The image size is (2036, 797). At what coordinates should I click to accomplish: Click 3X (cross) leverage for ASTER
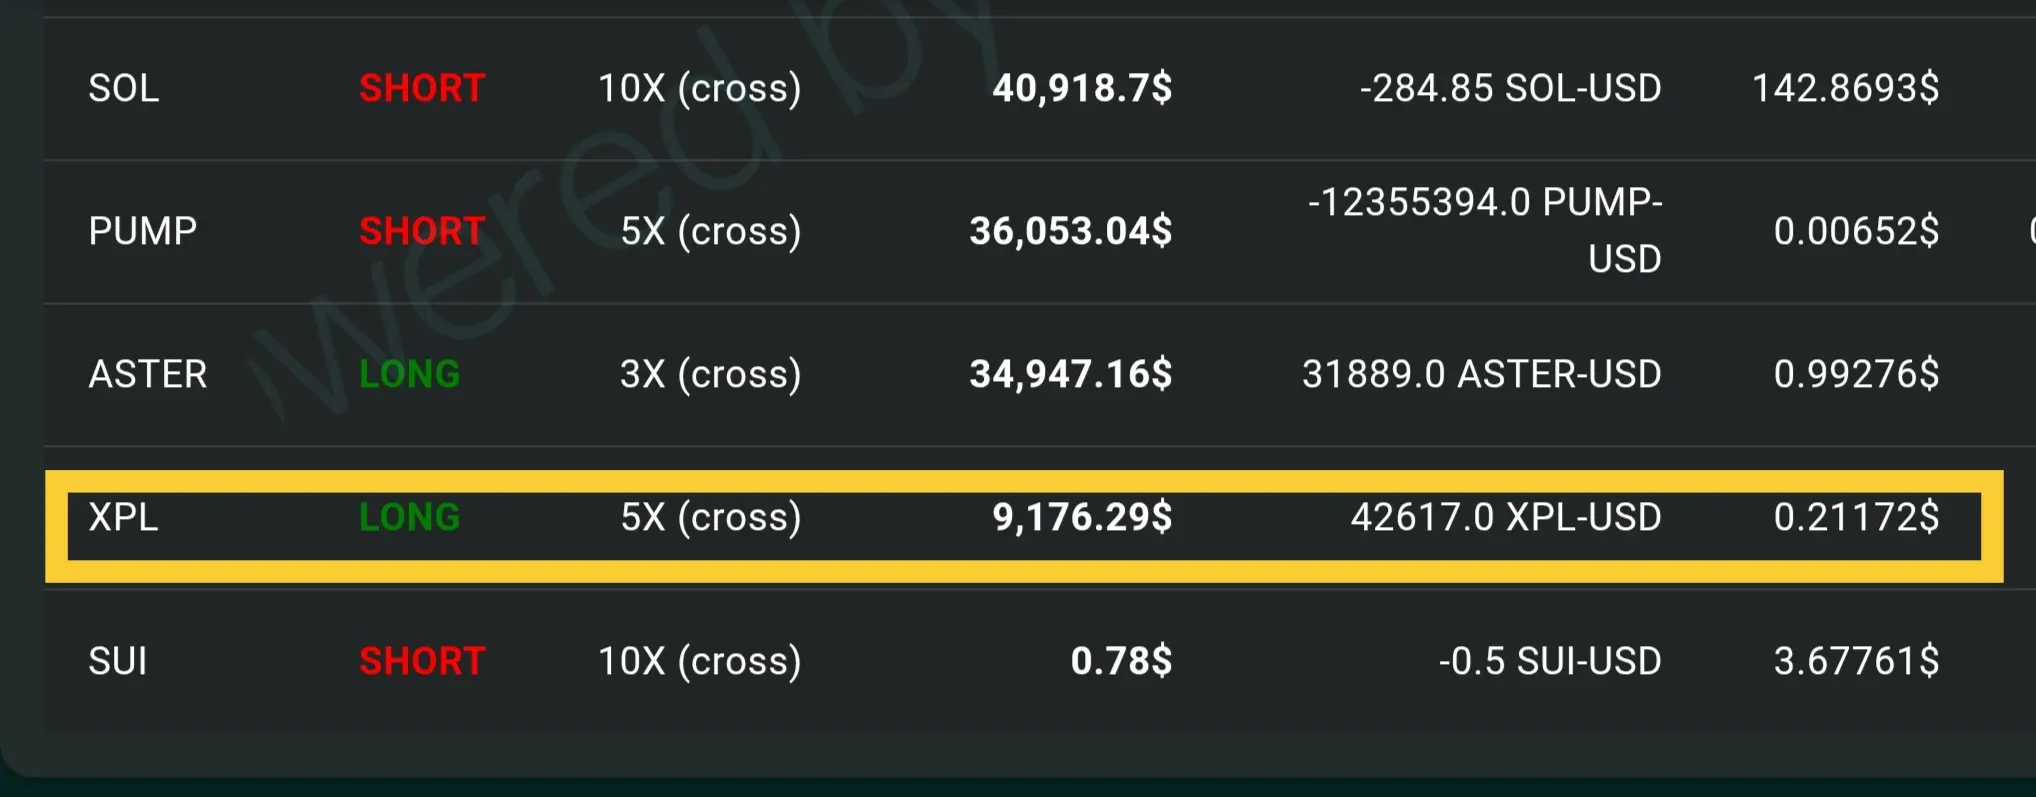711,375
